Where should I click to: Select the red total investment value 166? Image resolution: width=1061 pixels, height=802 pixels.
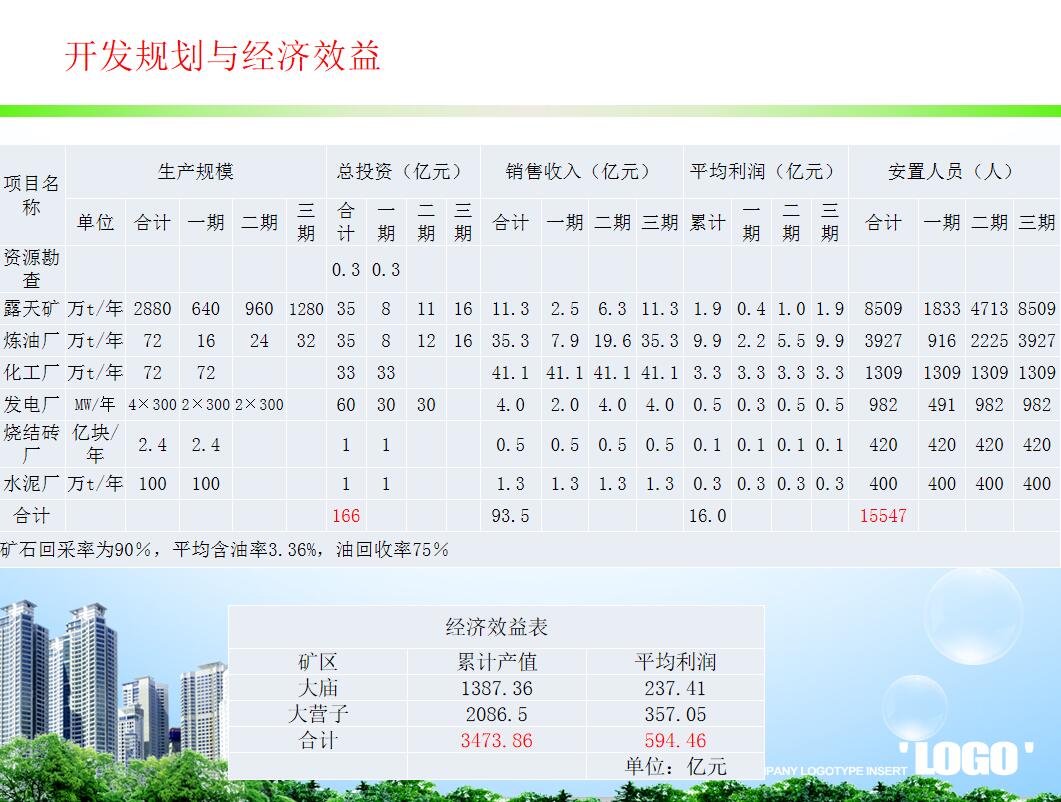[345, 516]
